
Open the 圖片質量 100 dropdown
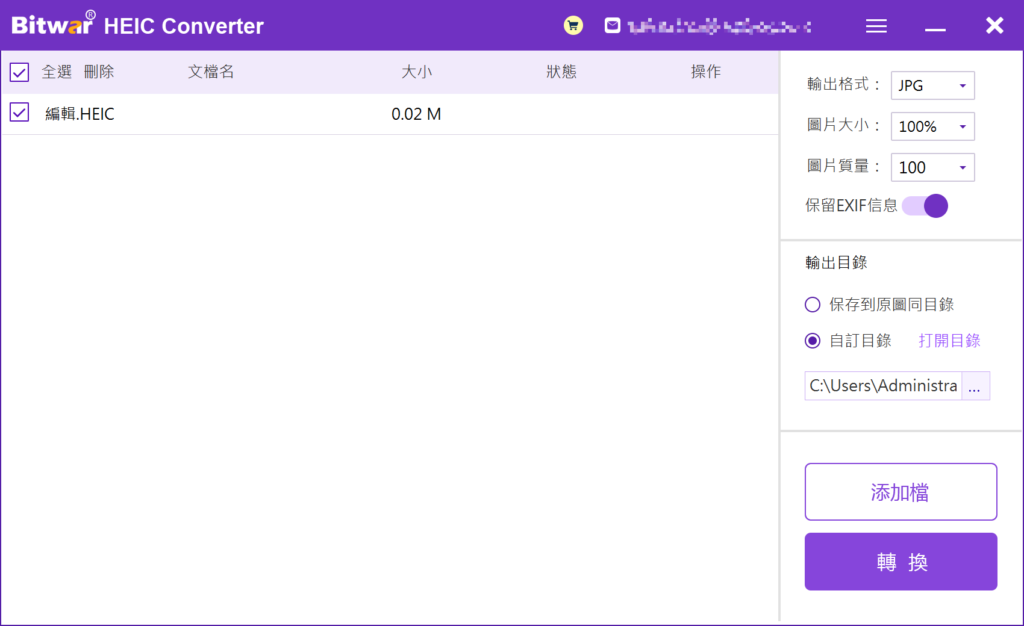[x=932, y=168]
